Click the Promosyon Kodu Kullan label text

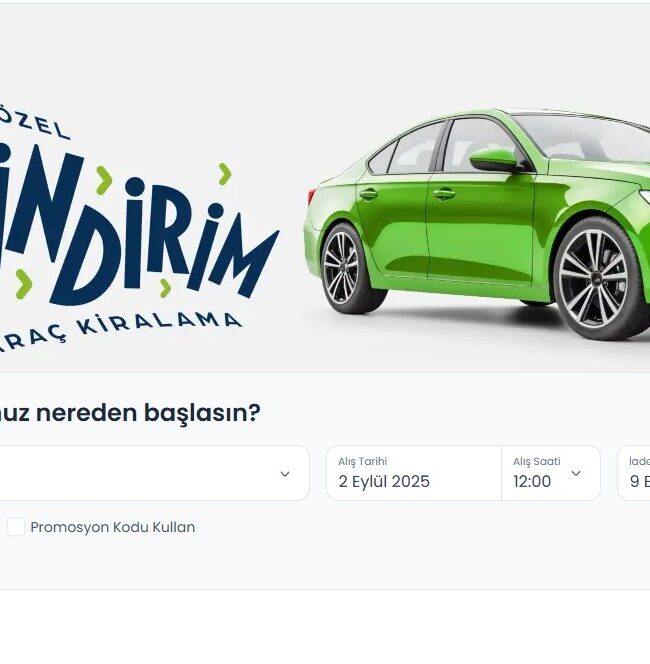pos(113,527)
